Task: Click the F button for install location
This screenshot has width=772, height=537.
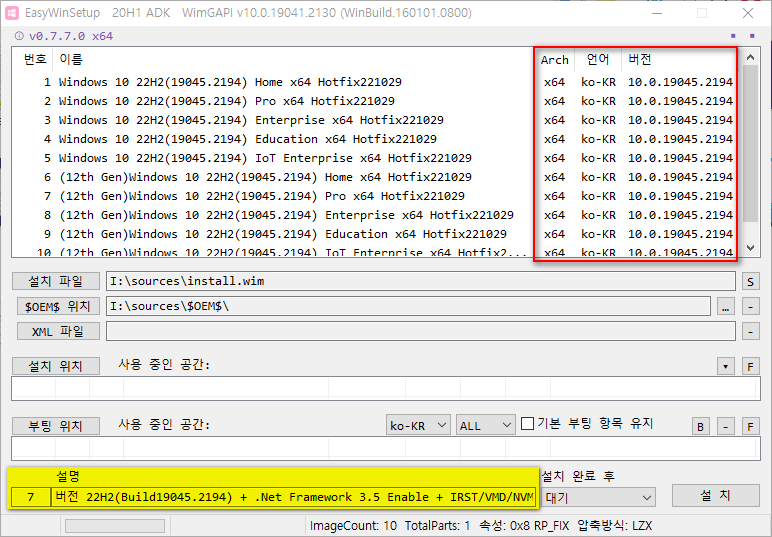Action: point(750,366)
